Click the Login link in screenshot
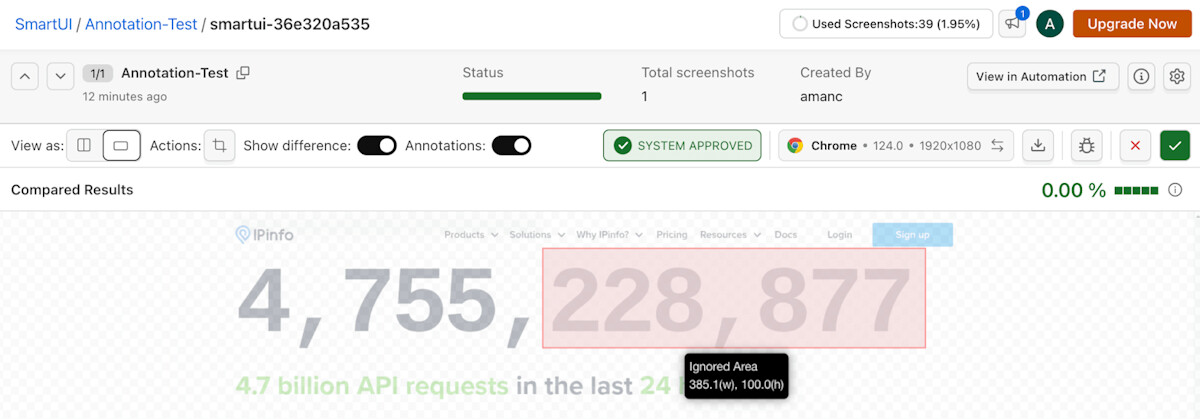Screen dimensions: 1200x419 (x=840, y=235)
